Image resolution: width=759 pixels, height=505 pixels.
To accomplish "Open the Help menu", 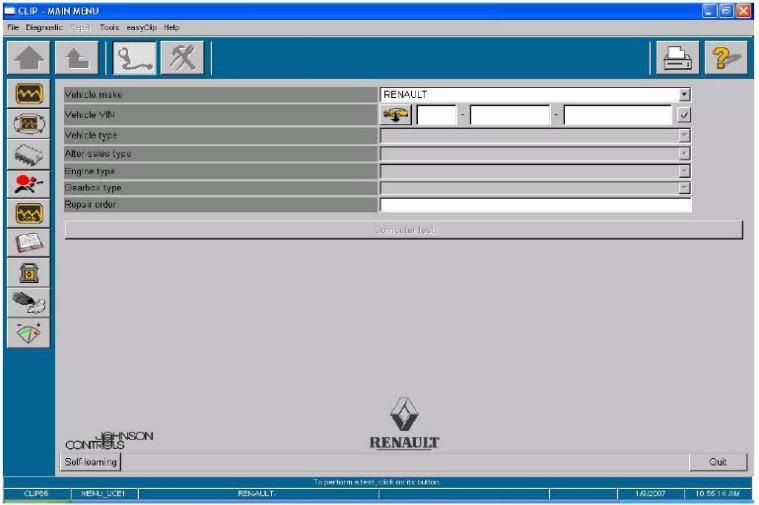I will [171, 28].
